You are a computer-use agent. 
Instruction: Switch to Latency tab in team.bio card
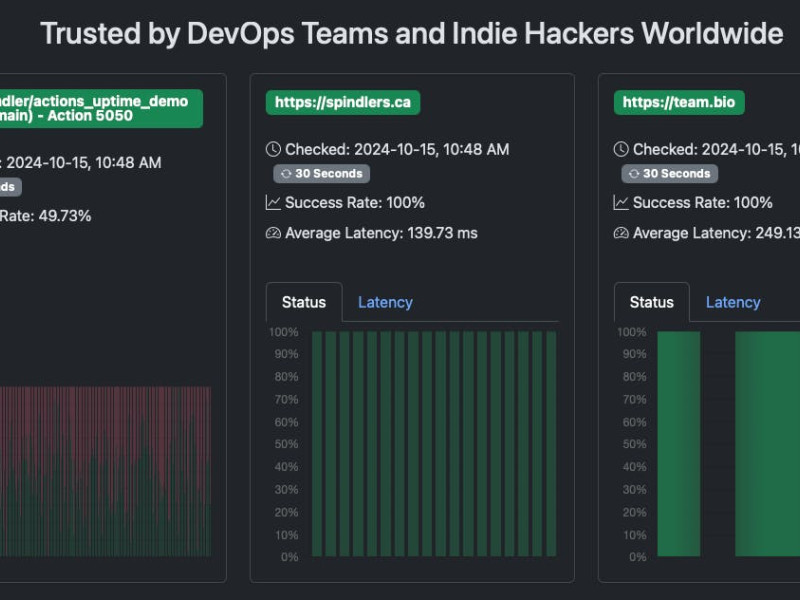pos(733,302)
